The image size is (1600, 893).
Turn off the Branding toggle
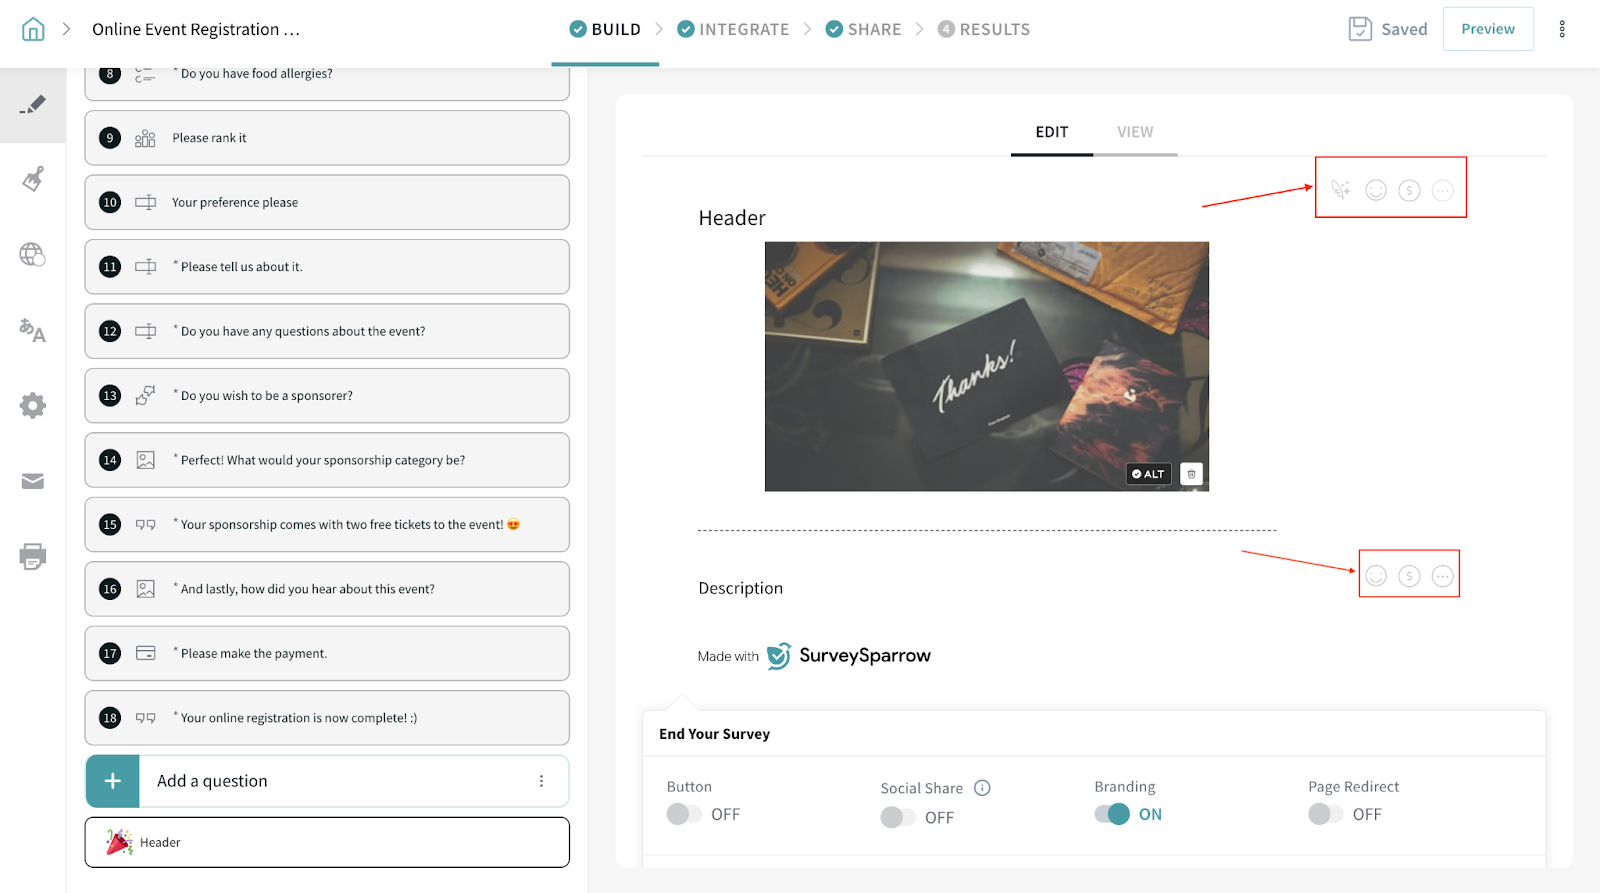[x=1112, y=814]
